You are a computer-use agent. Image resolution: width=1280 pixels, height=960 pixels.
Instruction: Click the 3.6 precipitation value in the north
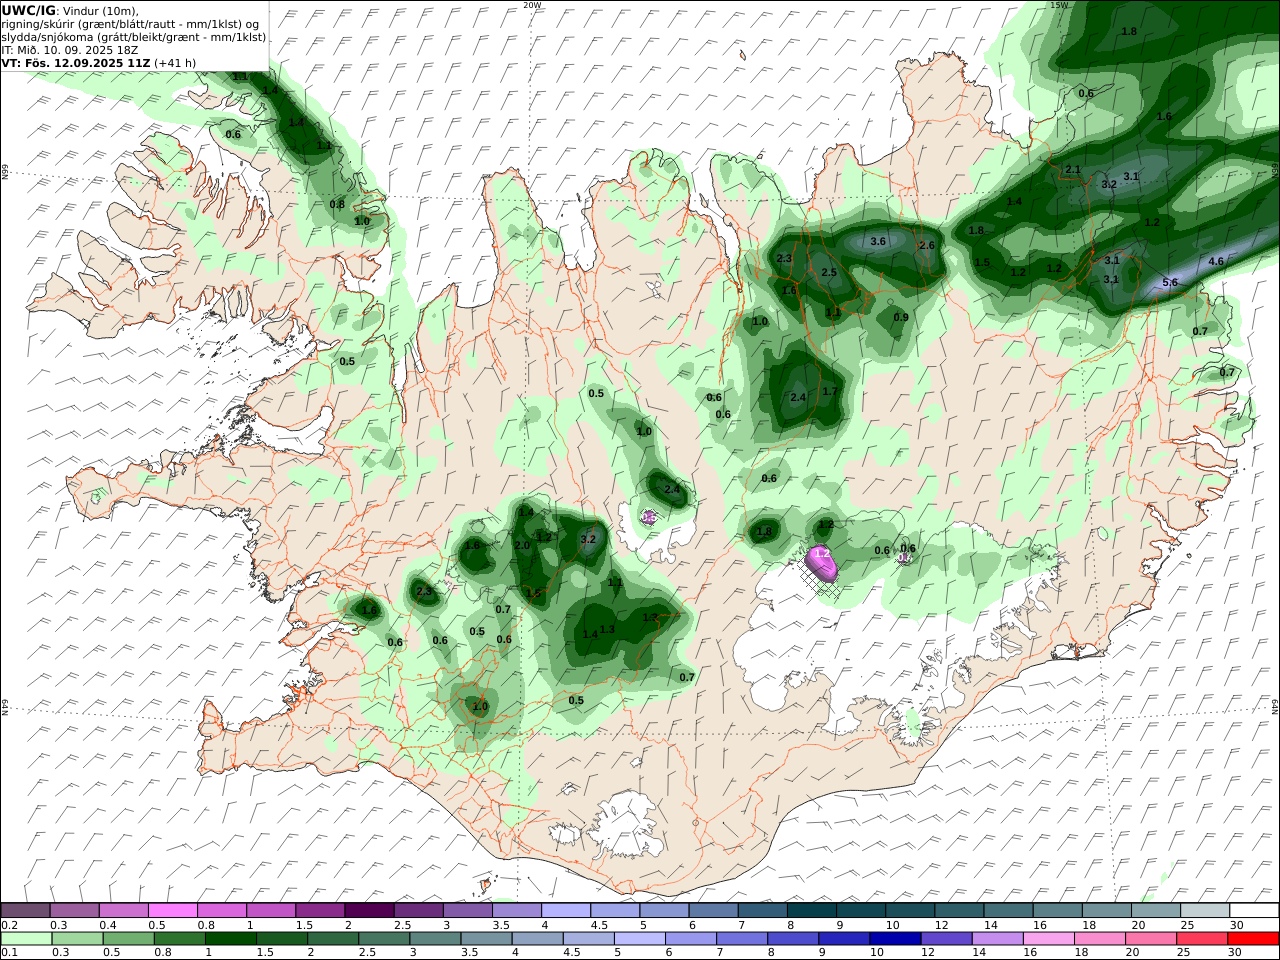(878, 241)
